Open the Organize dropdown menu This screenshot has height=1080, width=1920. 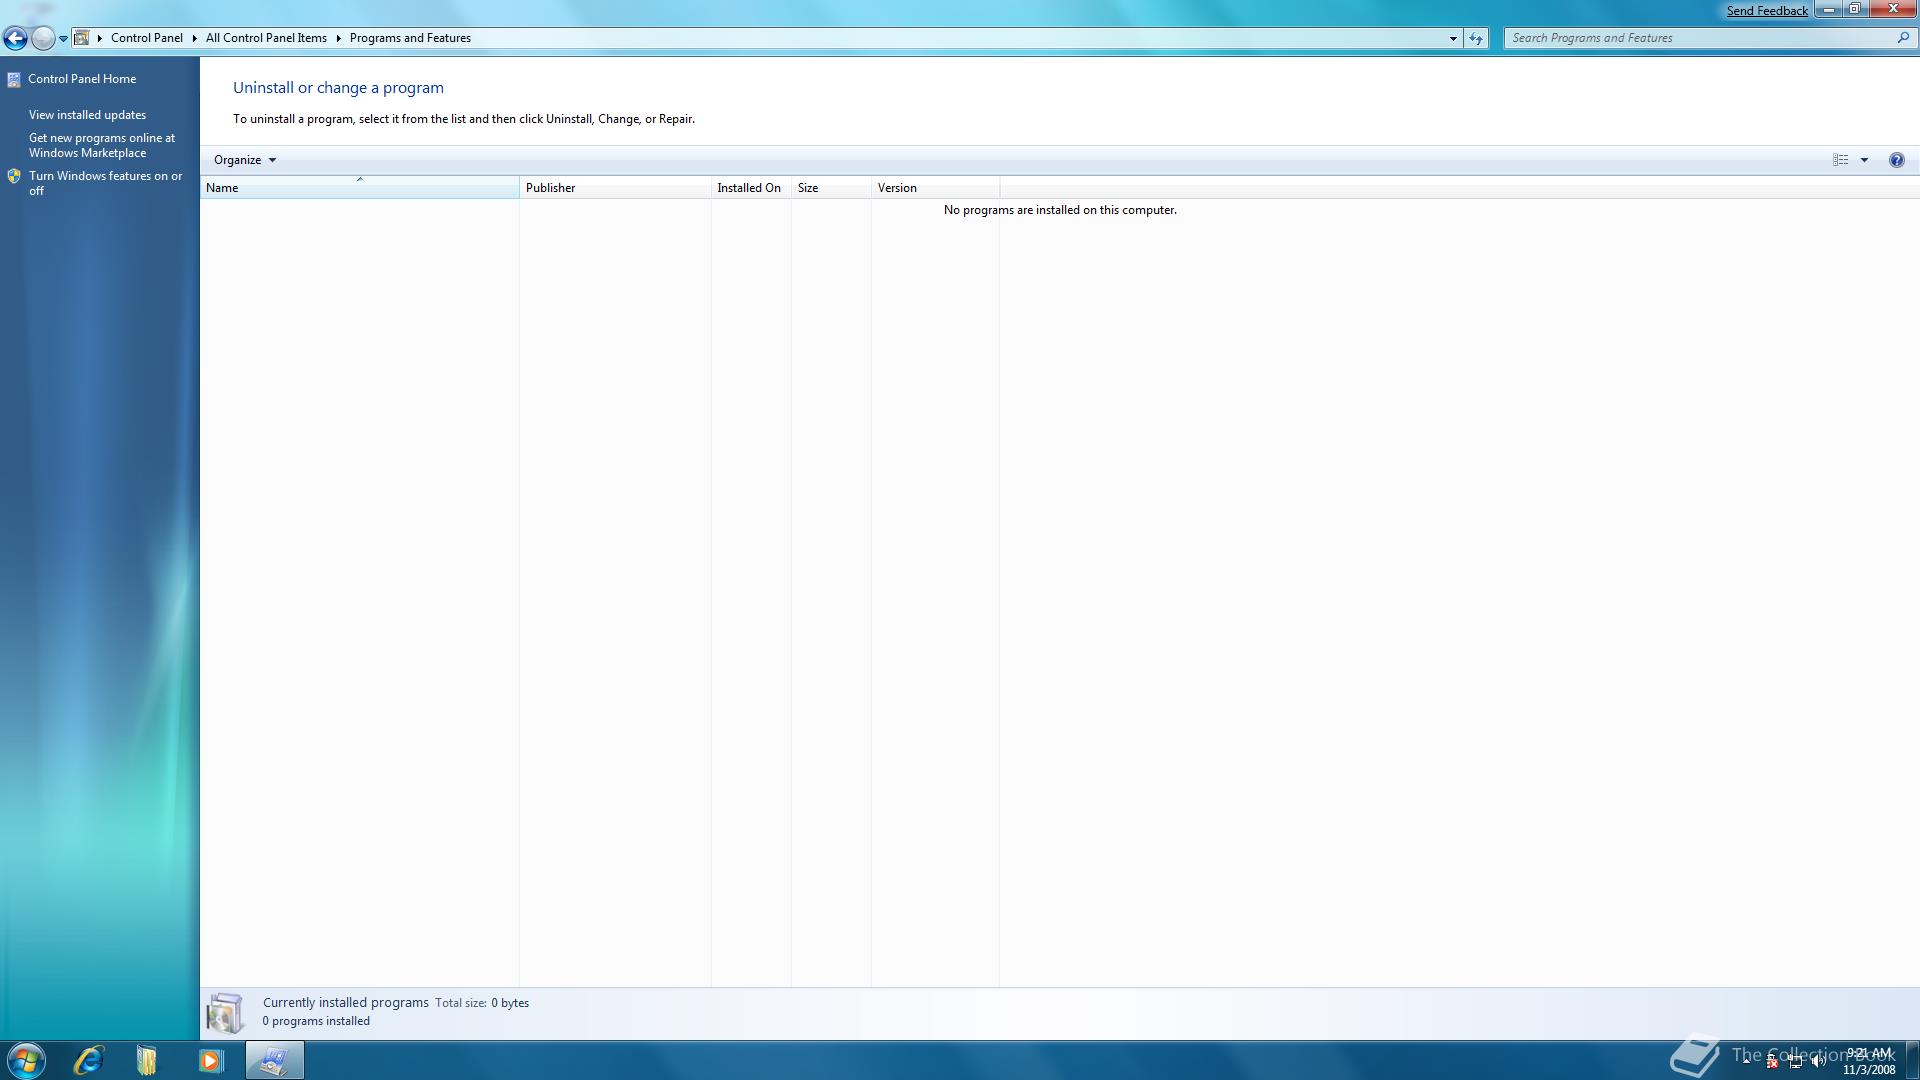coord(245,160)
